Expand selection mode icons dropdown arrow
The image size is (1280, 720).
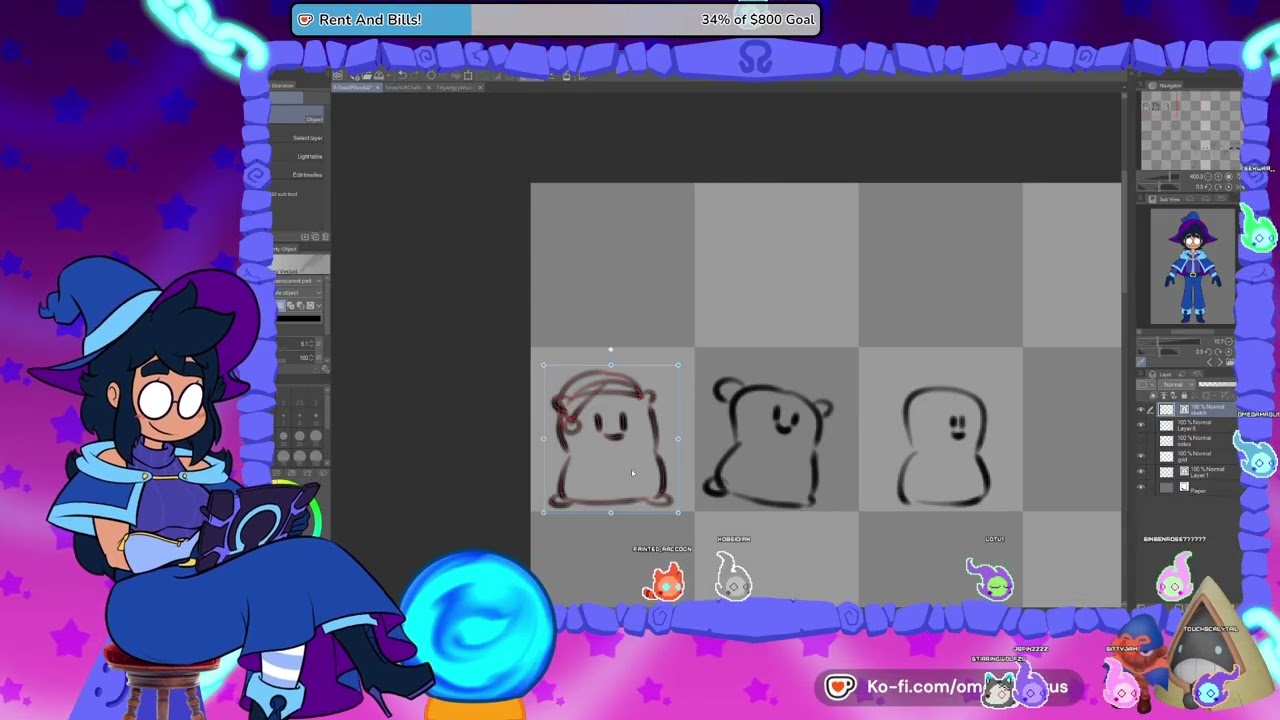coord(319,306)
